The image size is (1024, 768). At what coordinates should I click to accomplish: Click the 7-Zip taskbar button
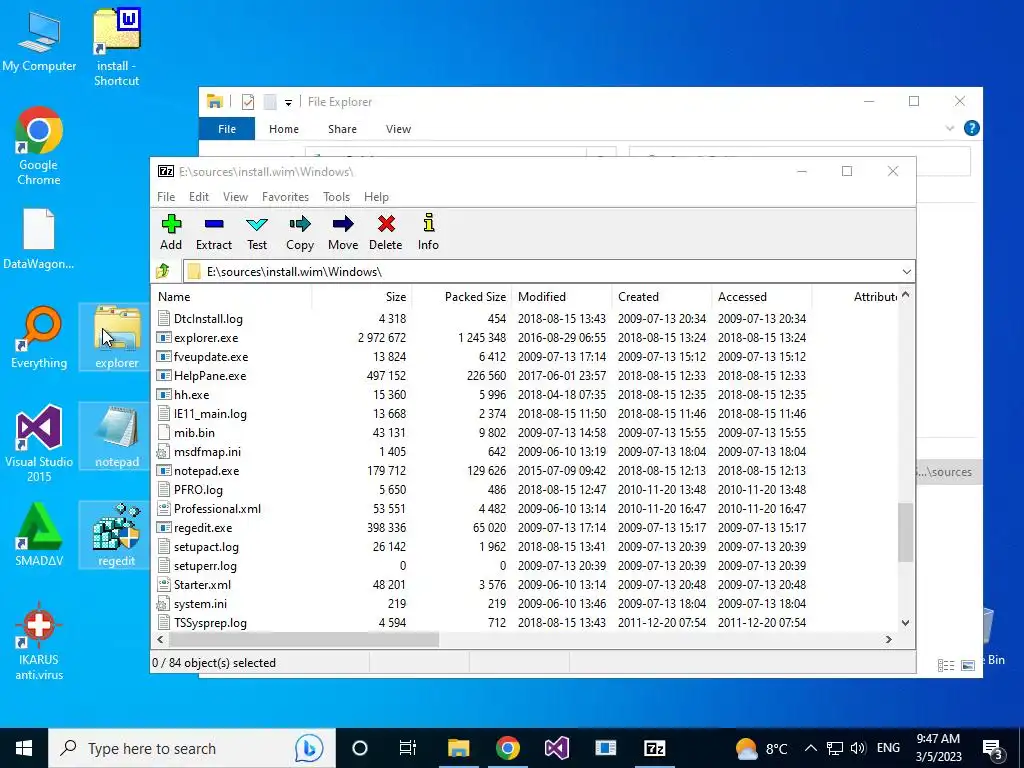click(x=654, y=748)
